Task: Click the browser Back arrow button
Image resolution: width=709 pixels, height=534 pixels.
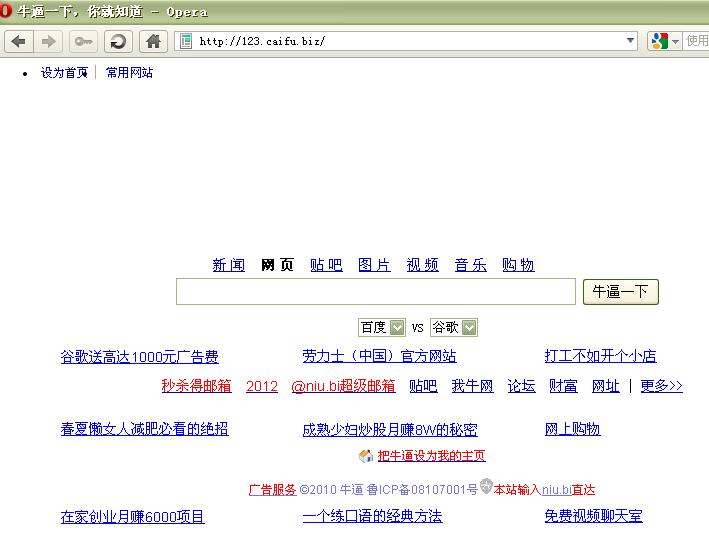Action: tap(19, 42)
